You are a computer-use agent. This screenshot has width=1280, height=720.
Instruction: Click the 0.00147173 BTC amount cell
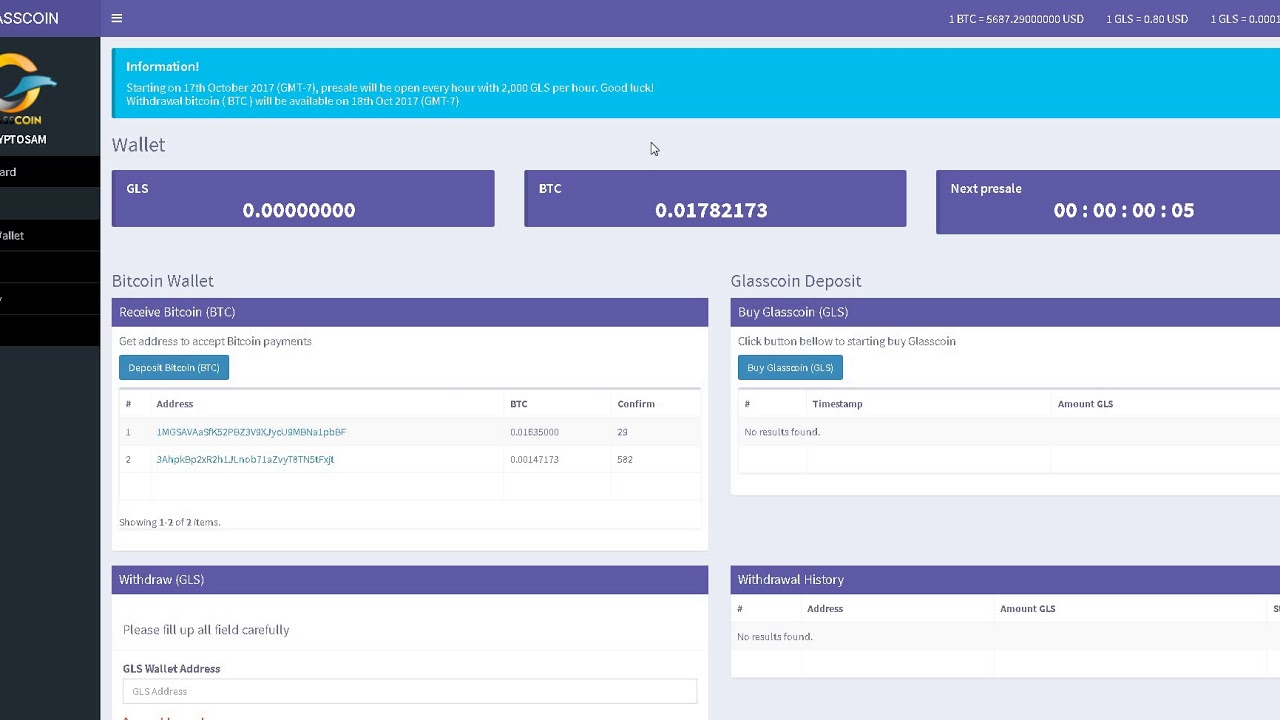tap(534, 459)
